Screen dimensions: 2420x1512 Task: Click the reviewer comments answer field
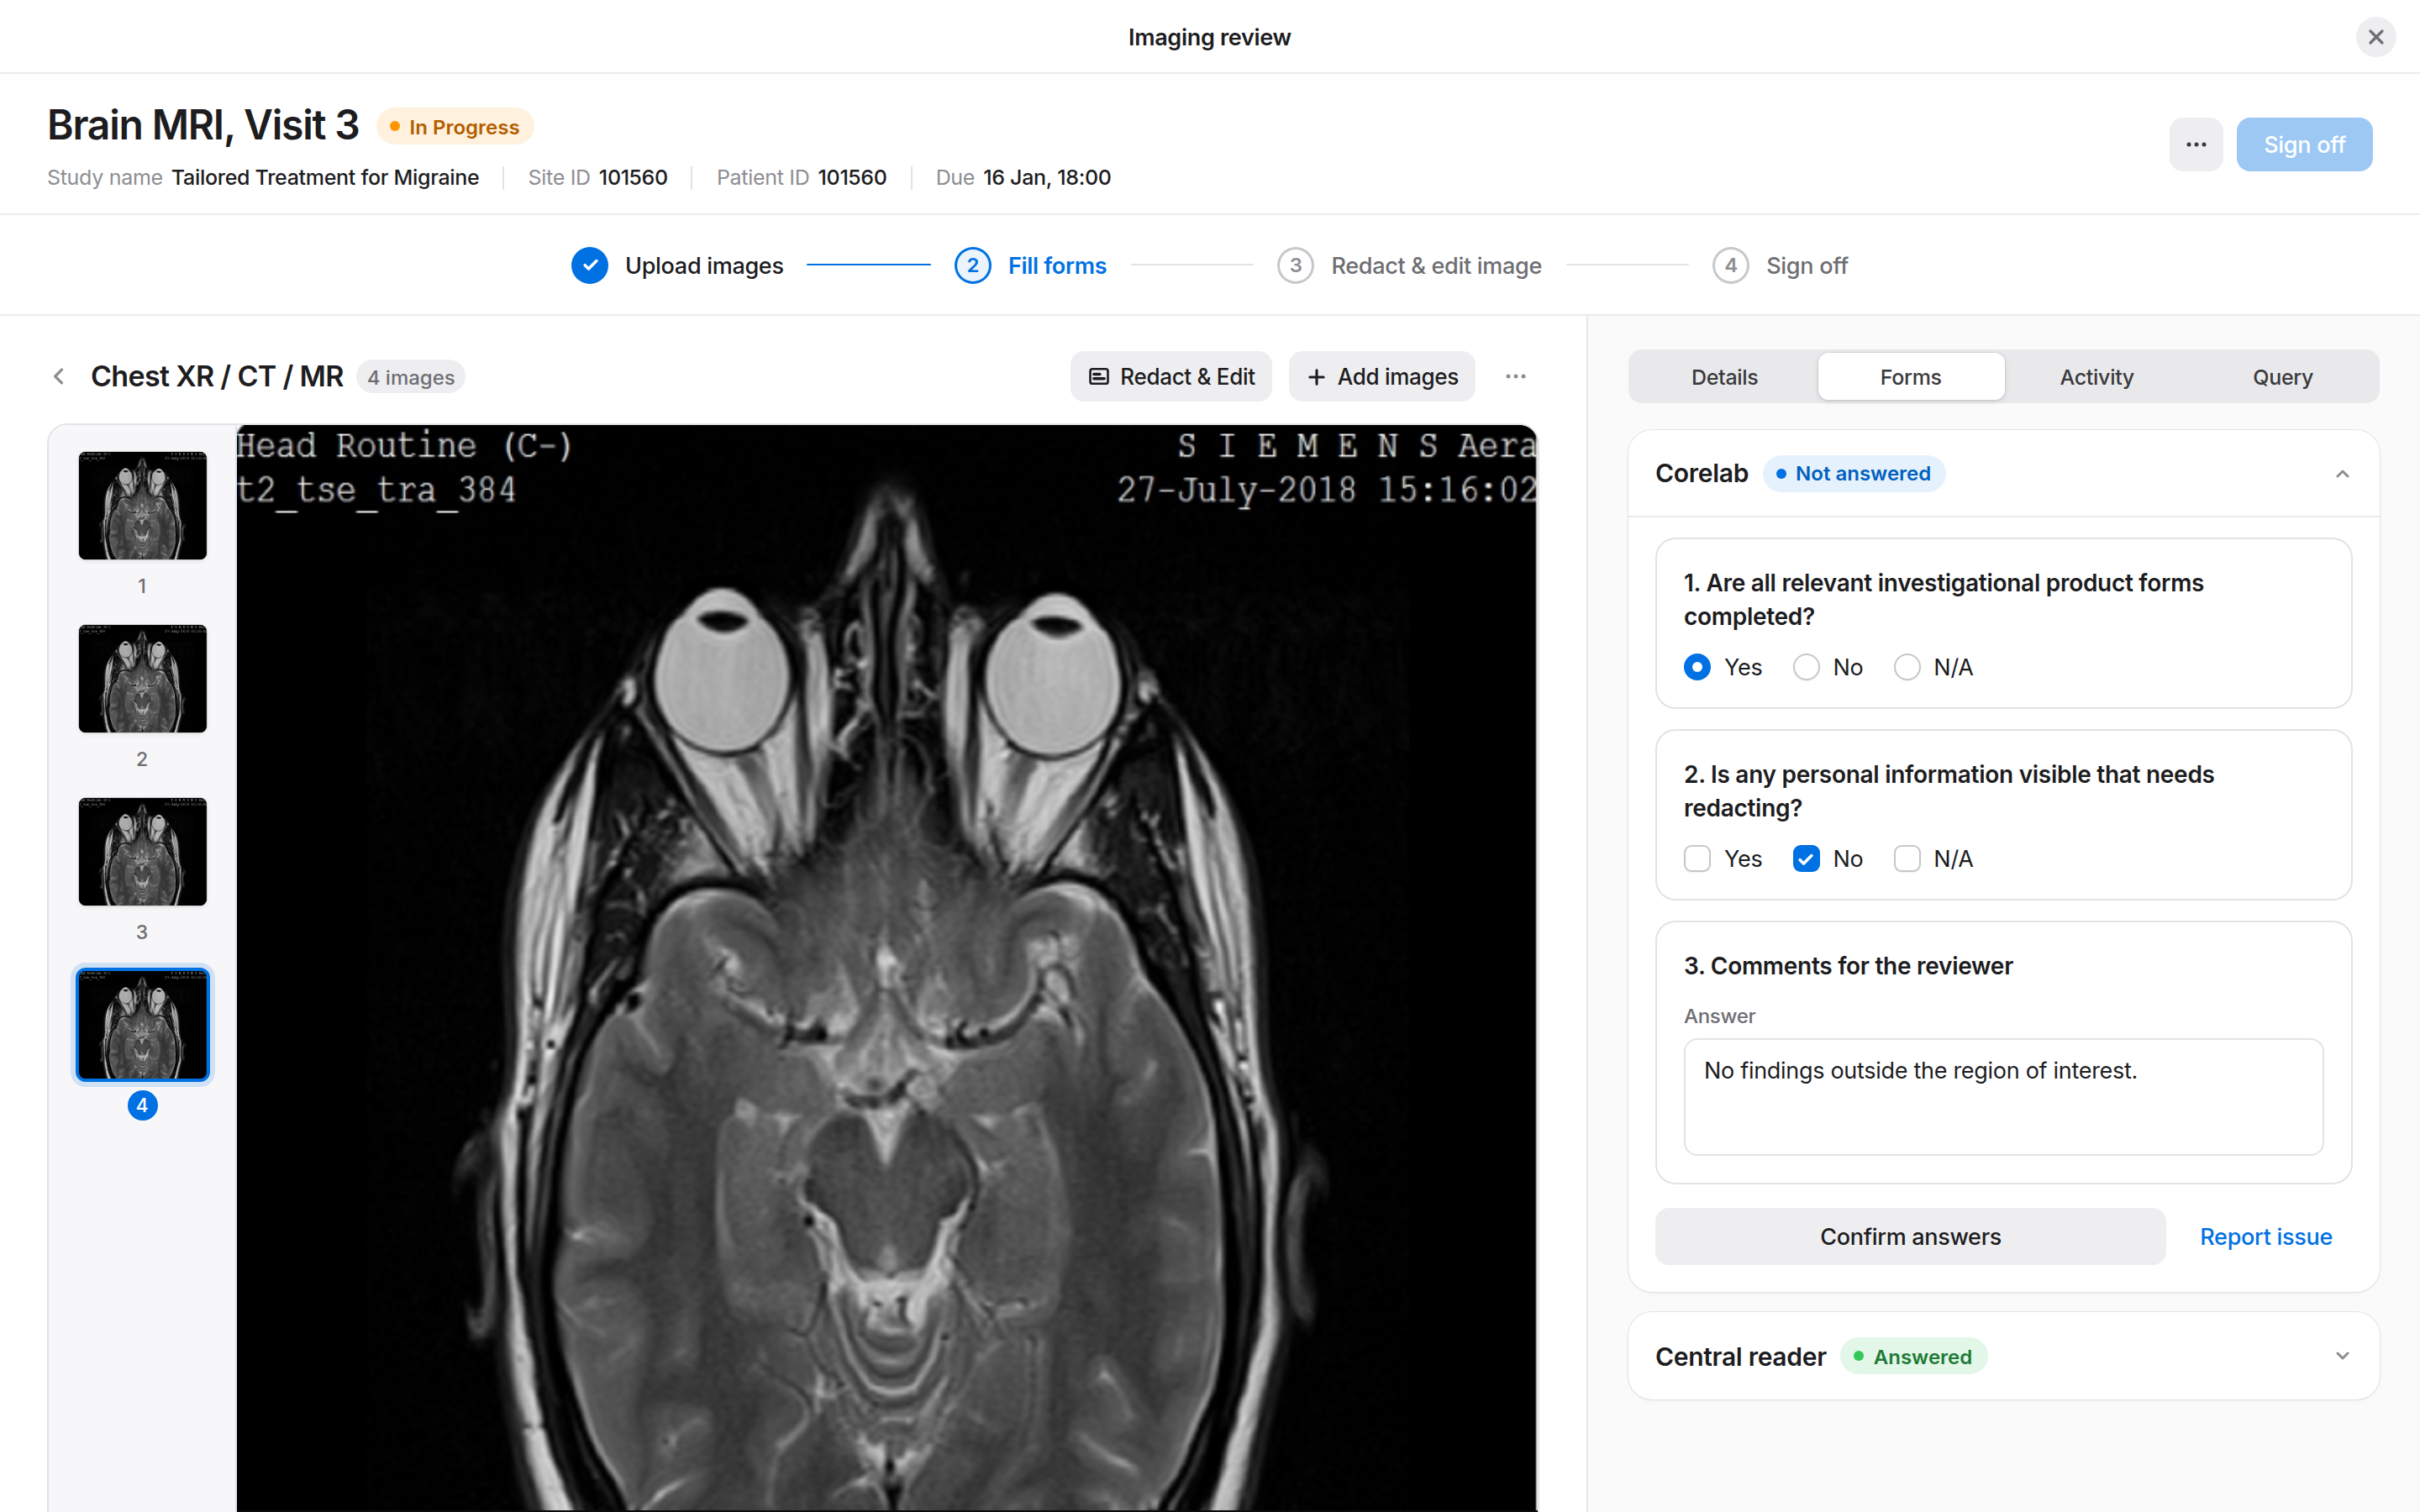(x=2003, y=1096)
